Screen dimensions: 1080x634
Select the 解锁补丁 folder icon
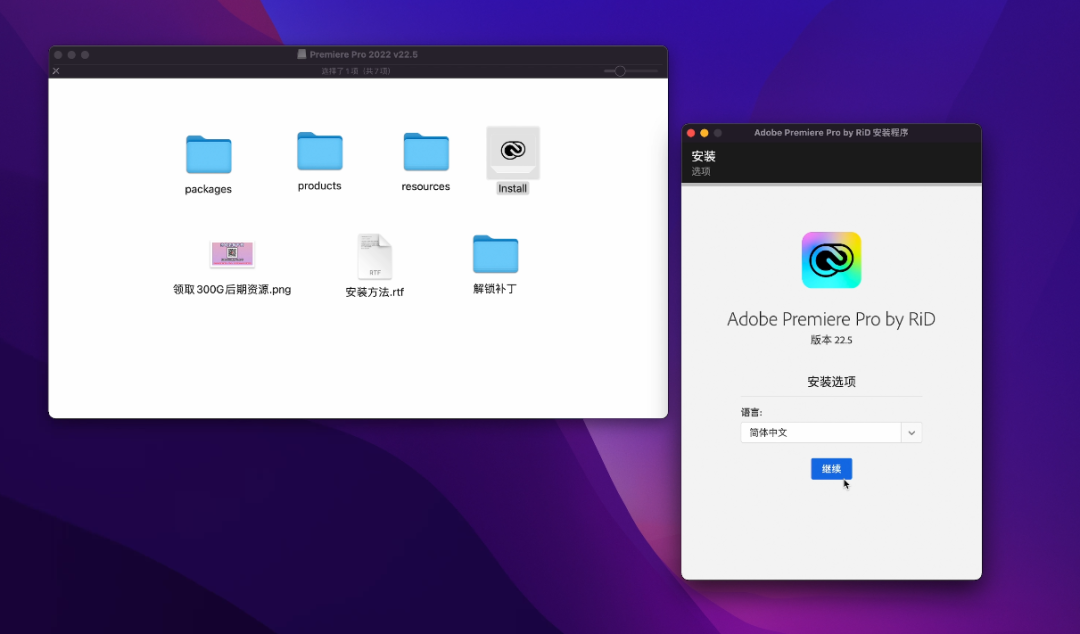[x=495, y=254]
